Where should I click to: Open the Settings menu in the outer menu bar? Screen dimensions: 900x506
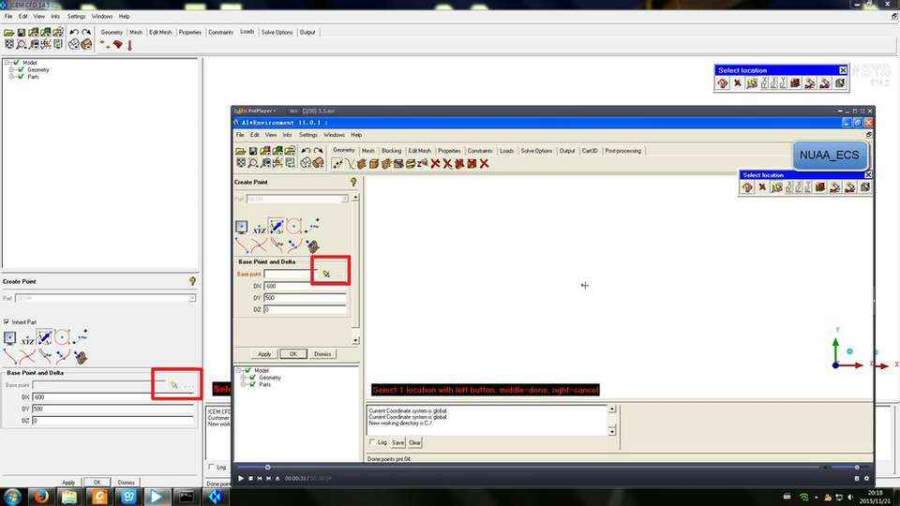(76, 17)
